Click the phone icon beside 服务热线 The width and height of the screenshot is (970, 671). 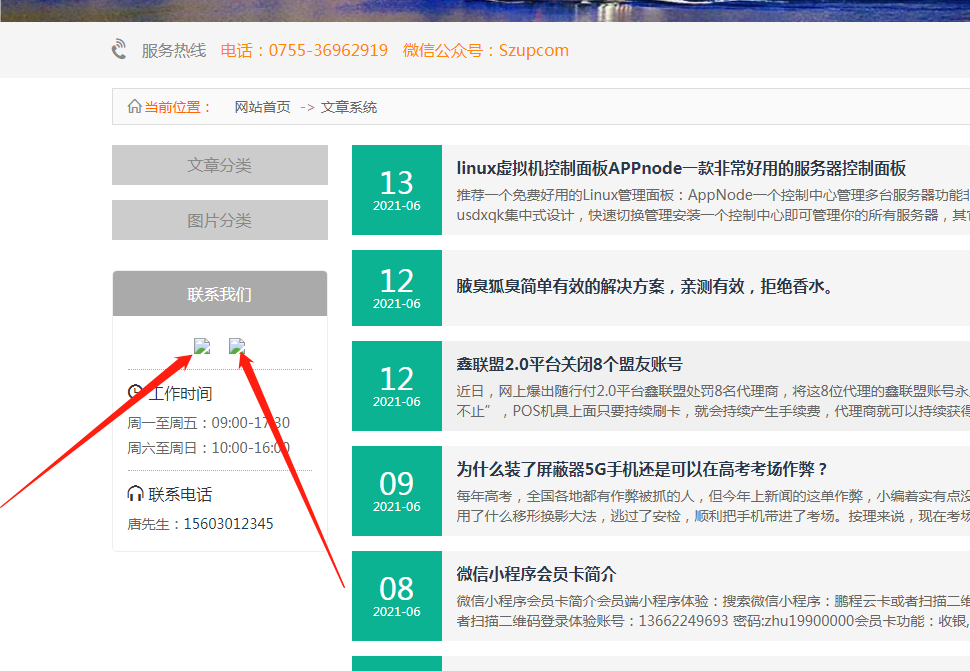[120, 49]
